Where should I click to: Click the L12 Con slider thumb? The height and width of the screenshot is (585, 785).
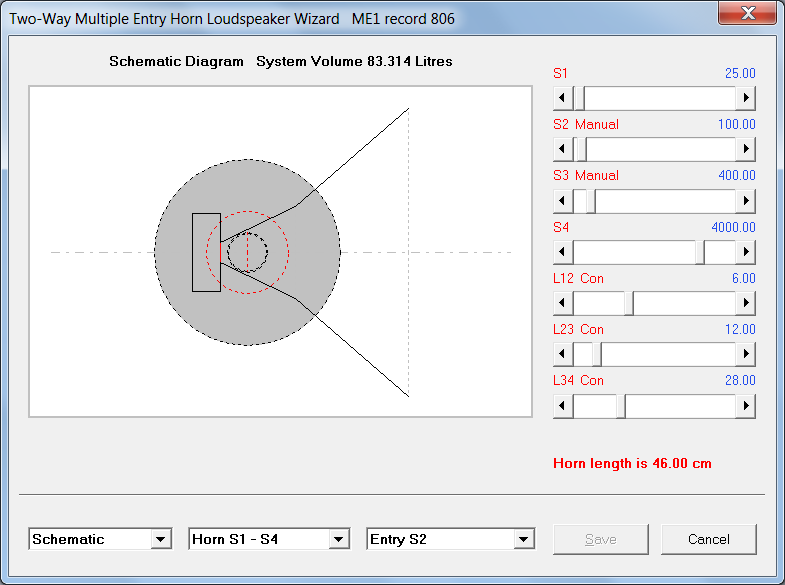point(629,302)
